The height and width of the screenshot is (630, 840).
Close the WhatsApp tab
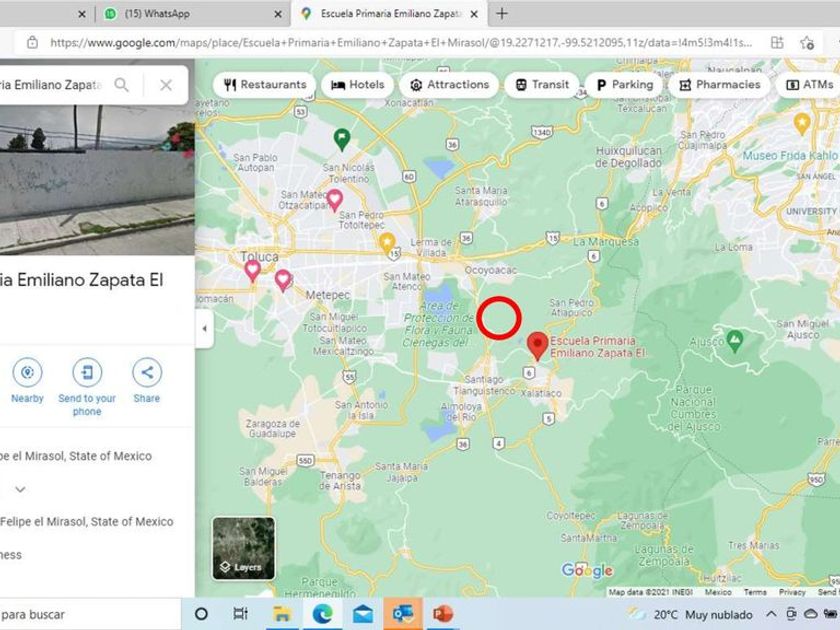pyautogui.click(x=278, y=14)
